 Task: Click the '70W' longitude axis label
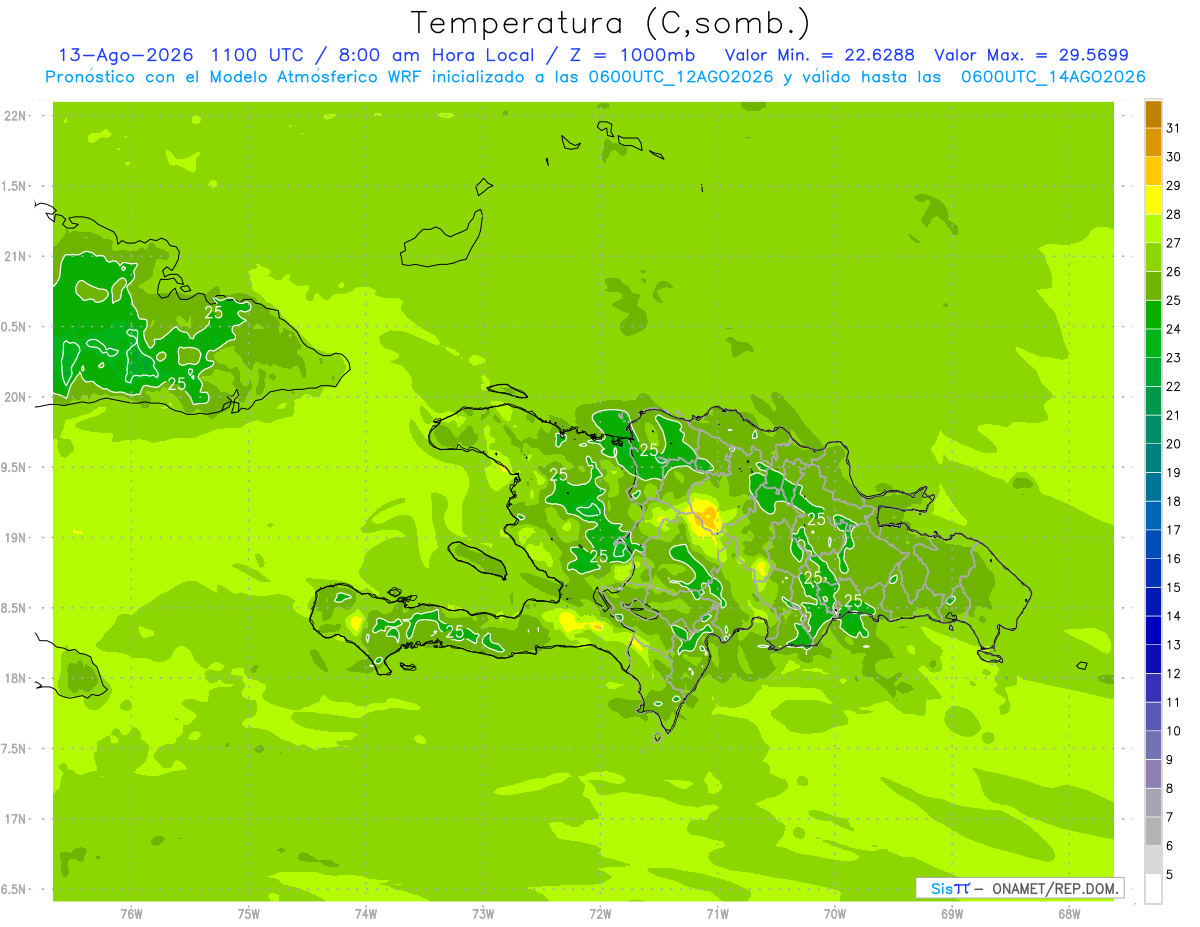pos(835,914)
